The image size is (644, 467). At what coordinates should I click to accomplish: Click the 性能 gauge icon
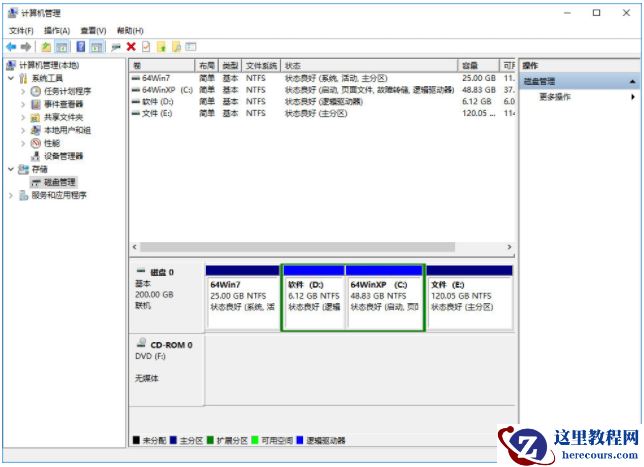[x=36, y=143]
